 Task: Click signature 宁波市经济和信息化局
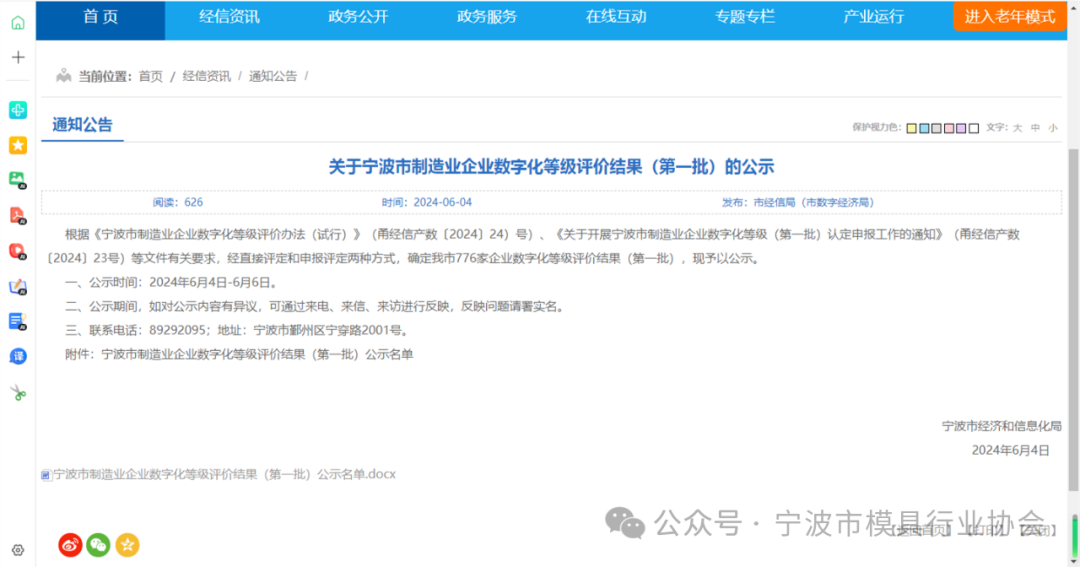(1001, 426)
